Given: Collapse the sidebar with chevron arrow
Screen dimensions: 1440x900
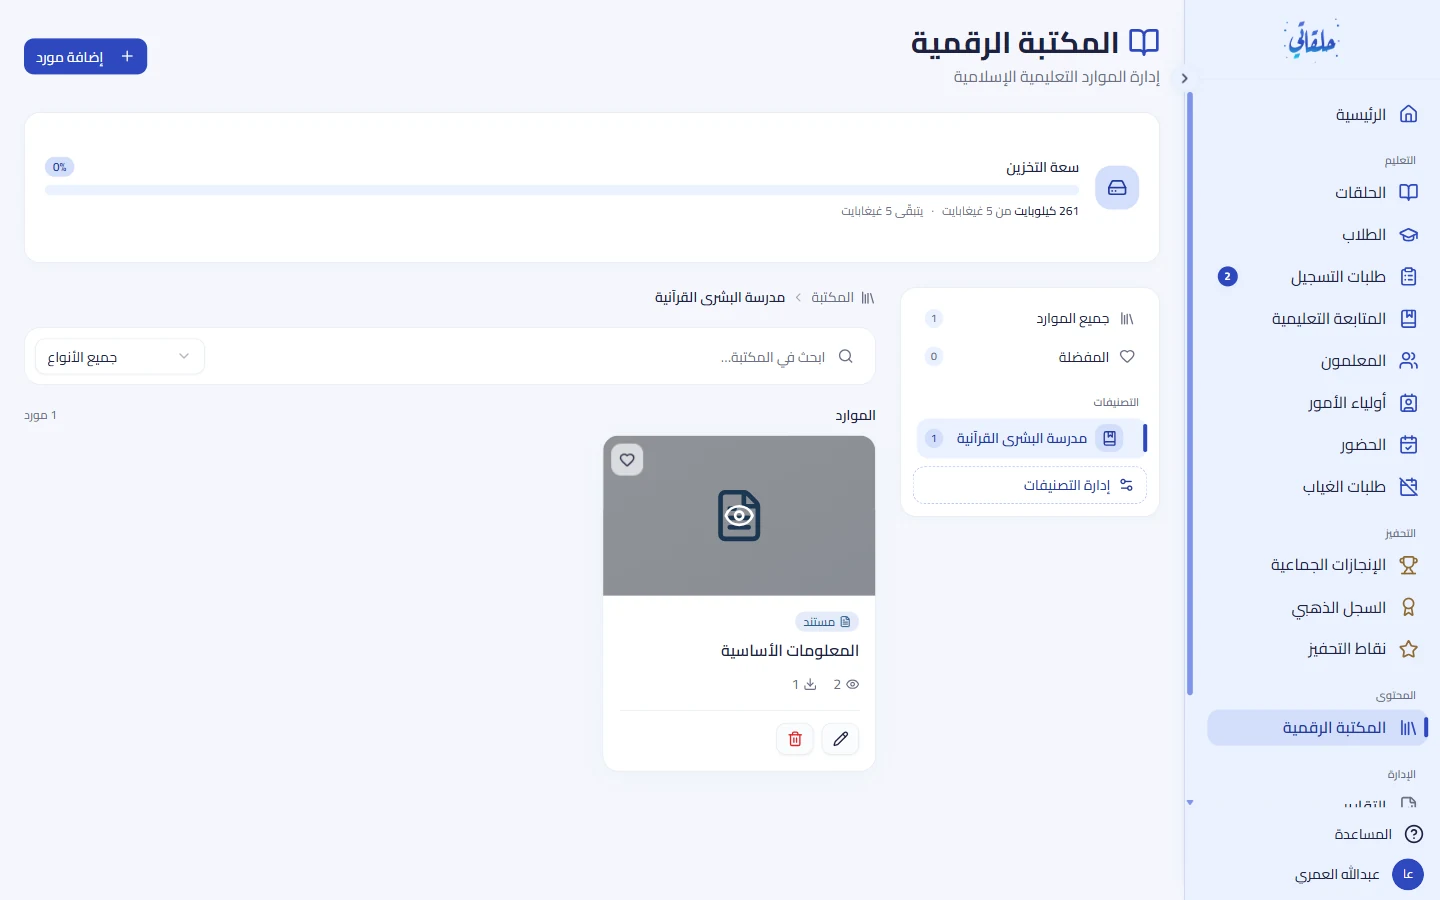Looking at the screenshot, I should pos(1184,78).
